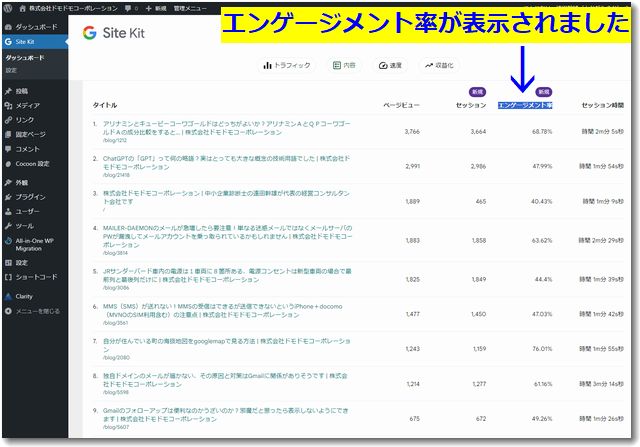The height and width of the screenshot is (447, 640).
Task: Click the 新規 badge above セッション
Action: 477,92
